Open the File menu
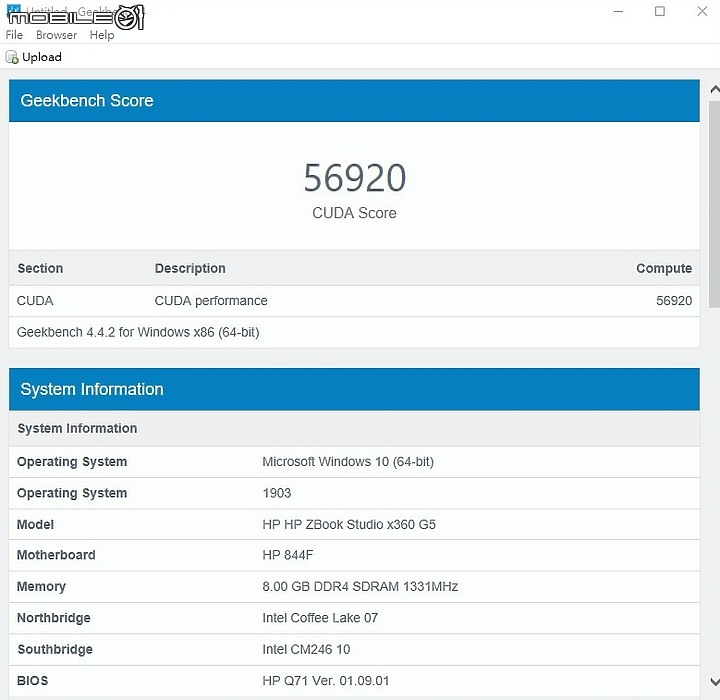The image size is (720, 700). click(x=14, y=35)
